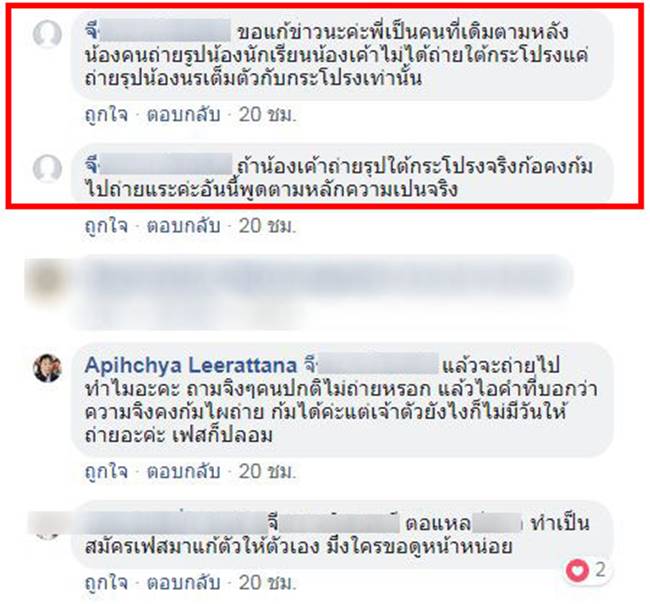Click ตอบกลับ under the ขอแก้ข่าว comment

point(183,115)
